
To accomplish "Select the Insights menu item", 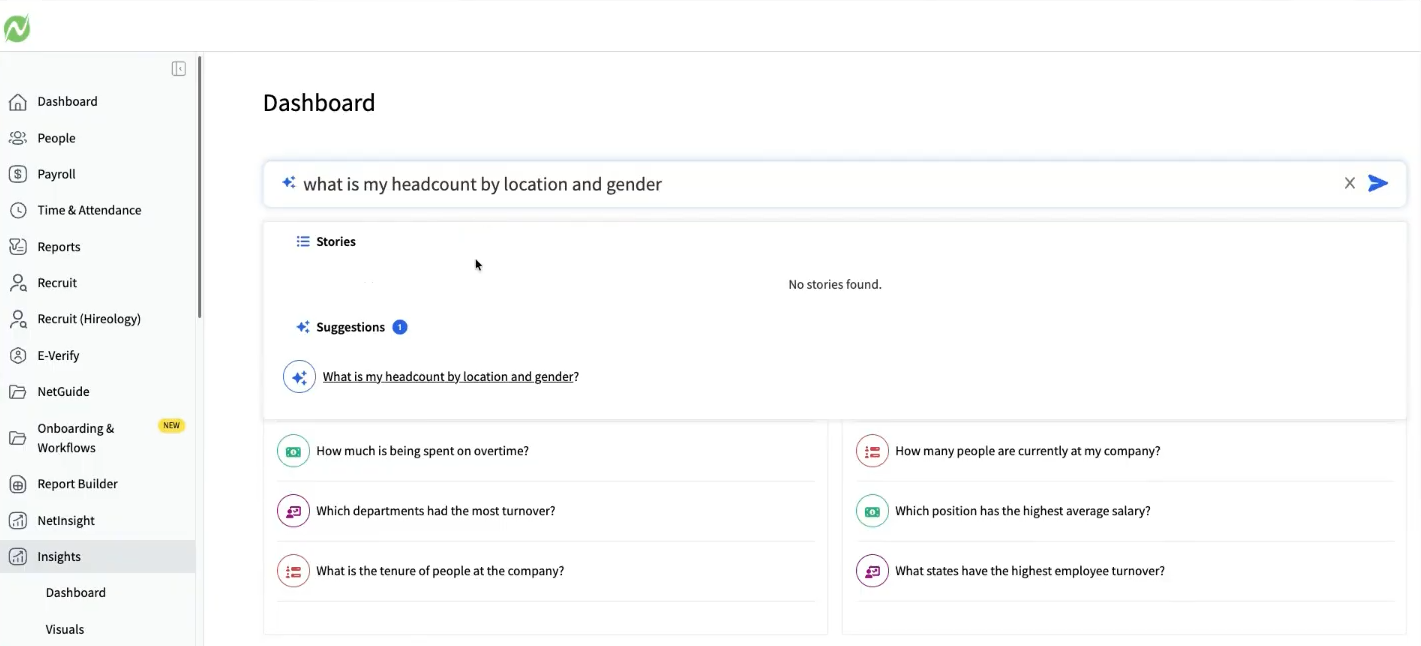I will click(98, 557).
